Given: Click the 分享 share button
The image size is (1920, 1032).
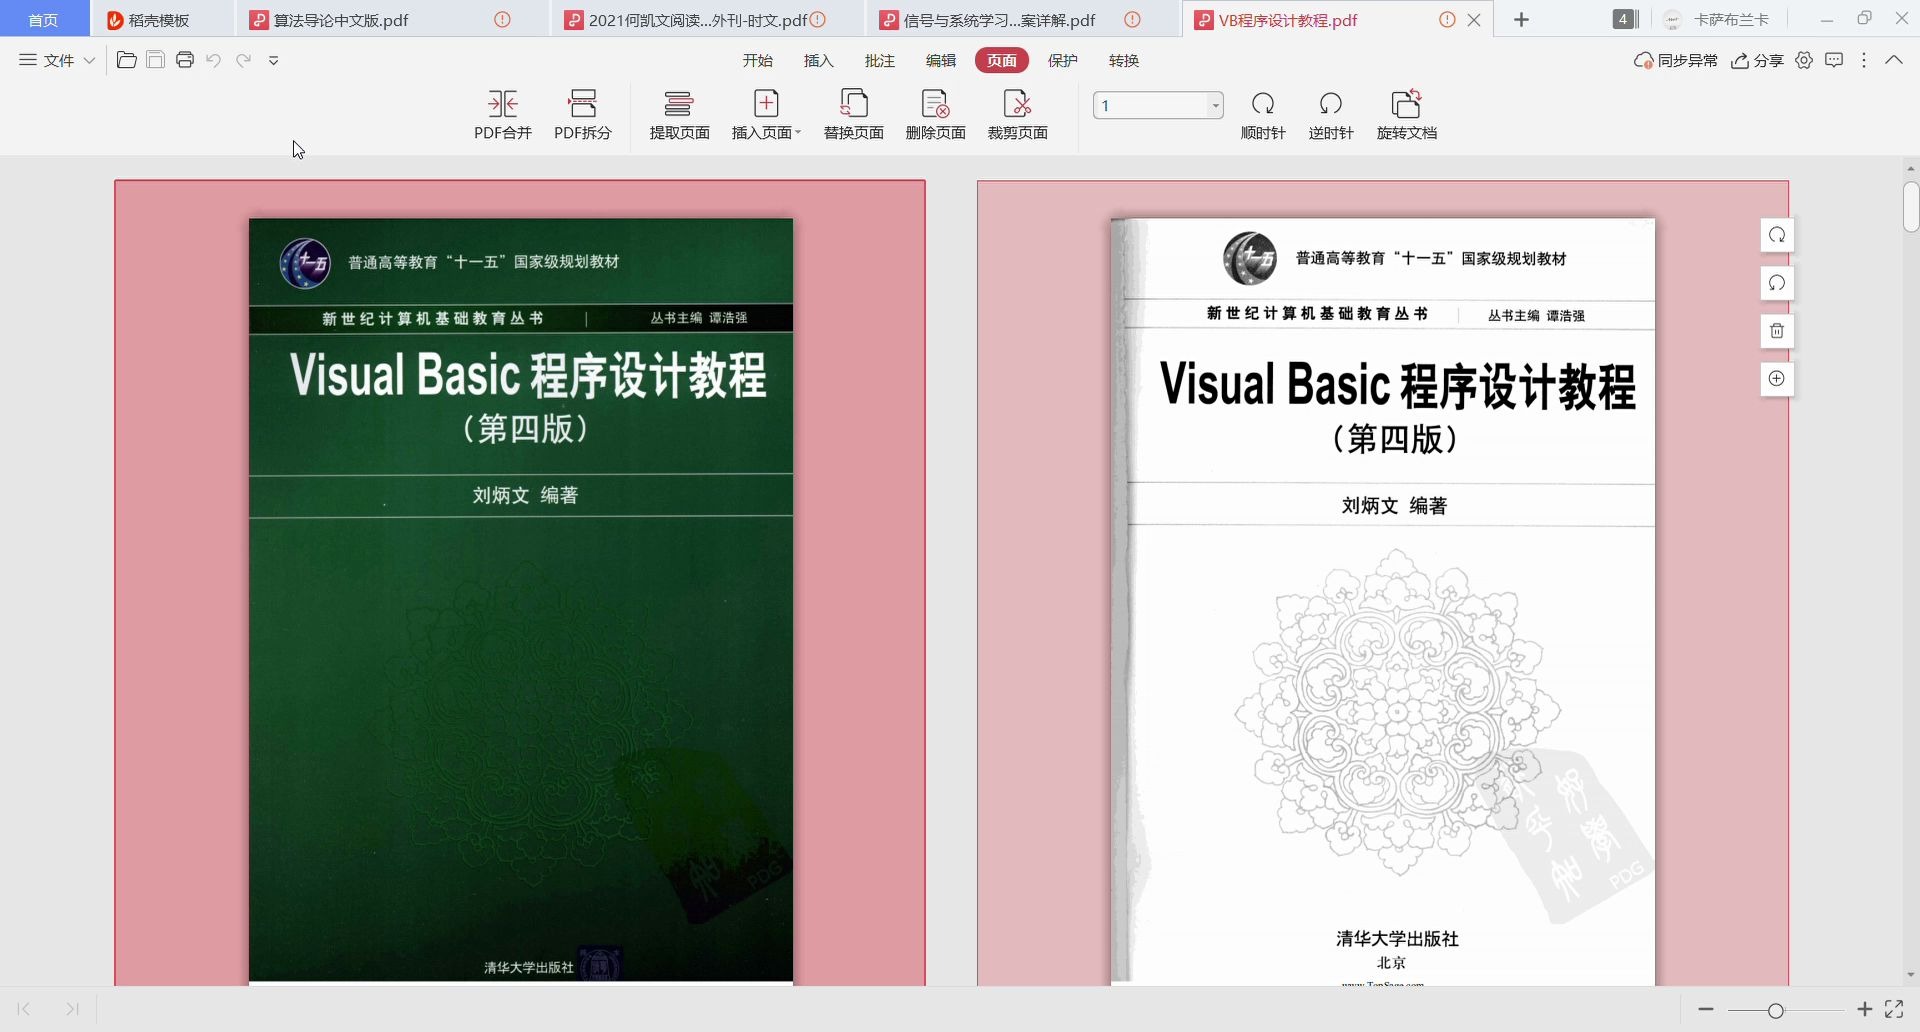Looking at the screenshot, I should coord(1757,60).
